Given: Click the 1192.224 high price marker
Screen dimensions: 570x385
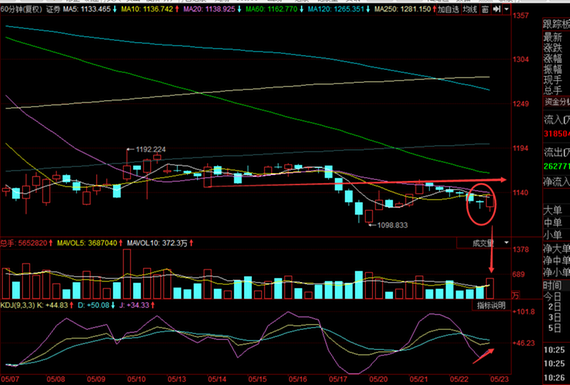Looking at the screenshot, I should 150,149.
